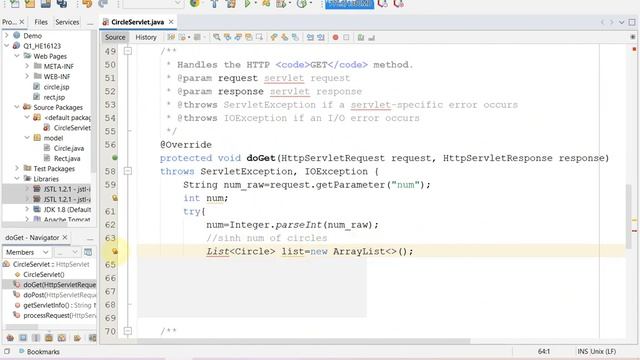The height and width of the screenshot is (360, 640).
Task: Collapse the Source Packages node
Action: pos(17,107)
